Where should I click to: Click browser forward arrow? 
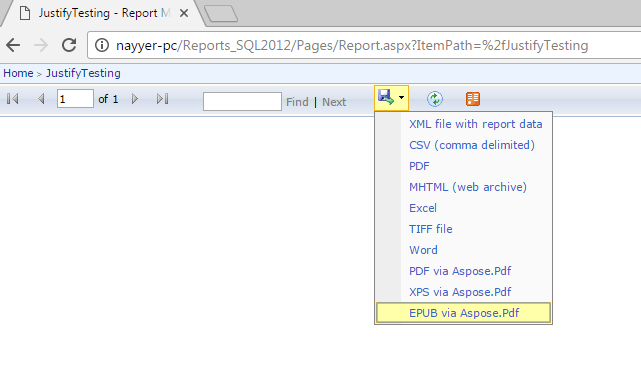tap(41, 45)
